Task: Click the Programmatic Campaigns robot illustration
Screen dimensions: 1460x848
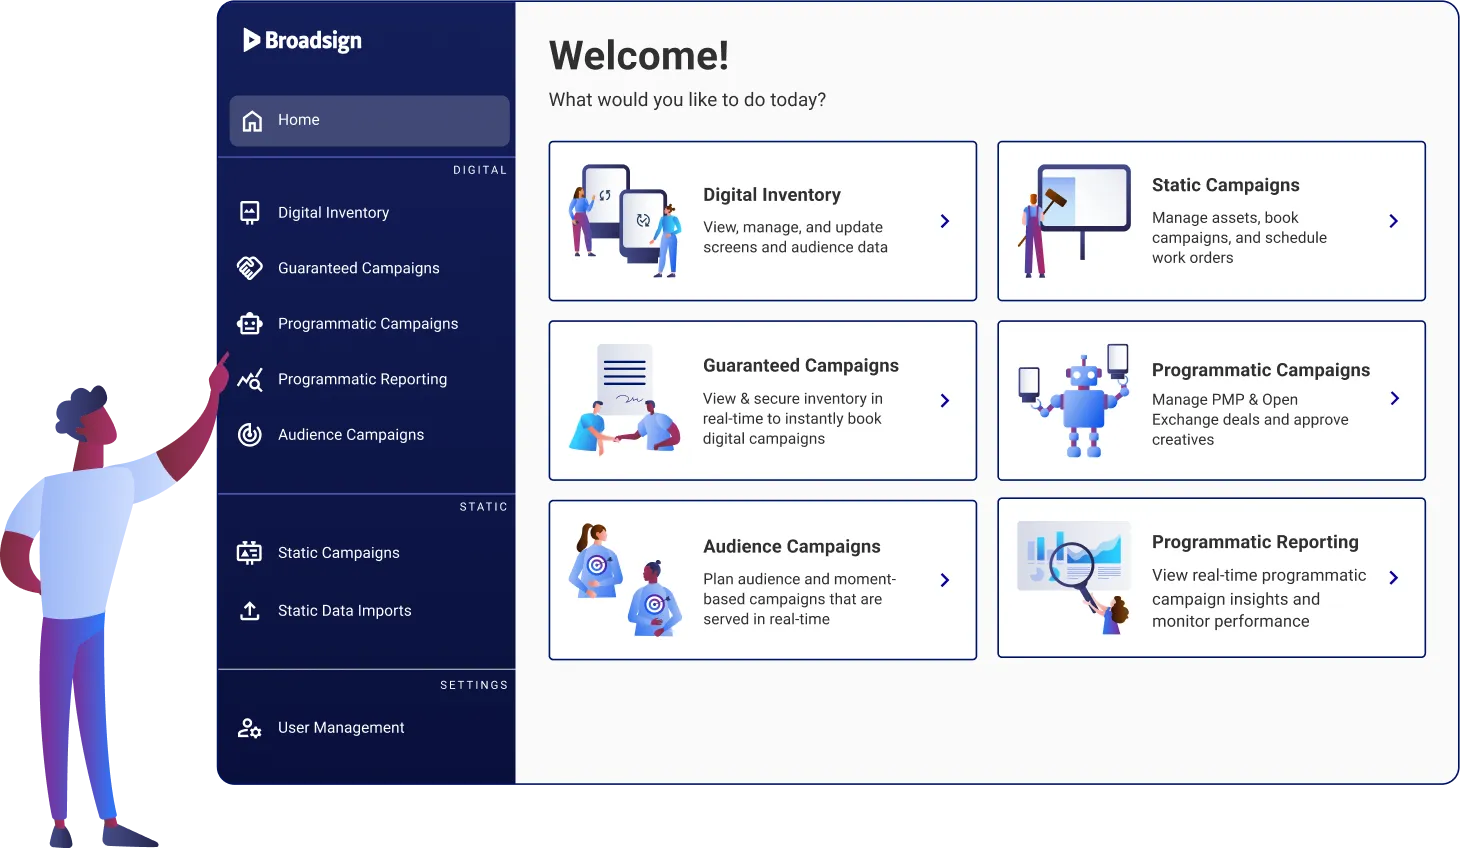Action: 1075,400
